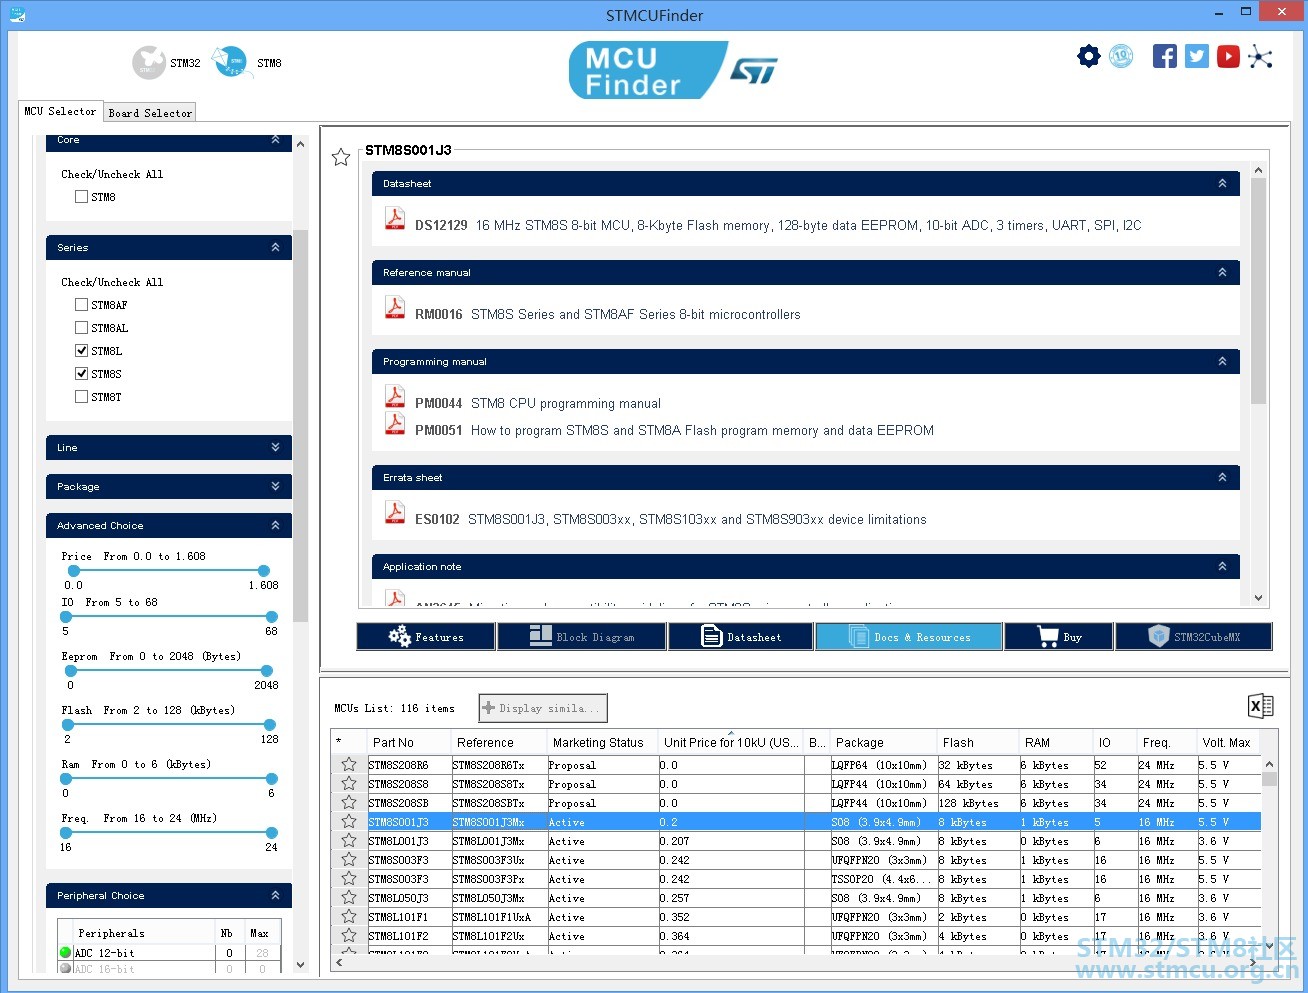Viewport: 1308px width, 993px height.
Task: Open PM0051 PDF icon
Action: 395,423
